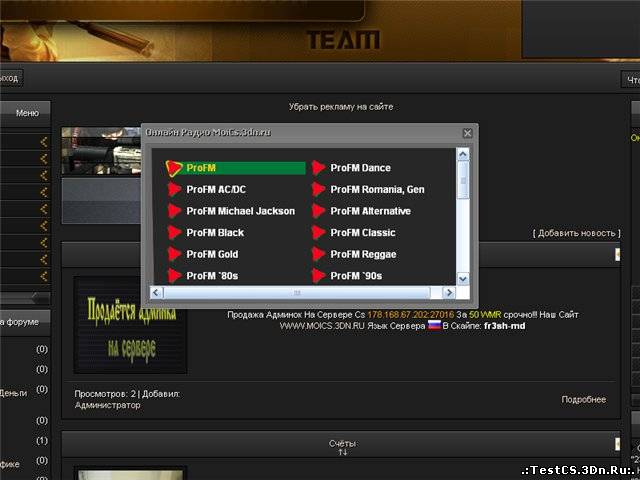This screenshot has width=640, height=480.
Task: Select the ProFM AC/DC station
Action: (x=216, y=189)
